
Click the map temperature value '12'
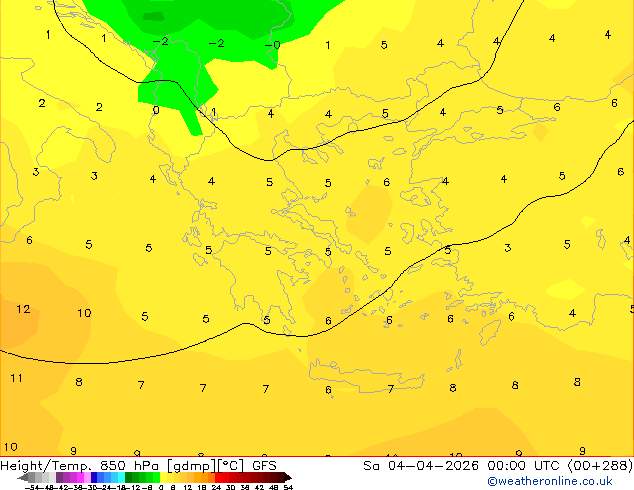(23, 309)
